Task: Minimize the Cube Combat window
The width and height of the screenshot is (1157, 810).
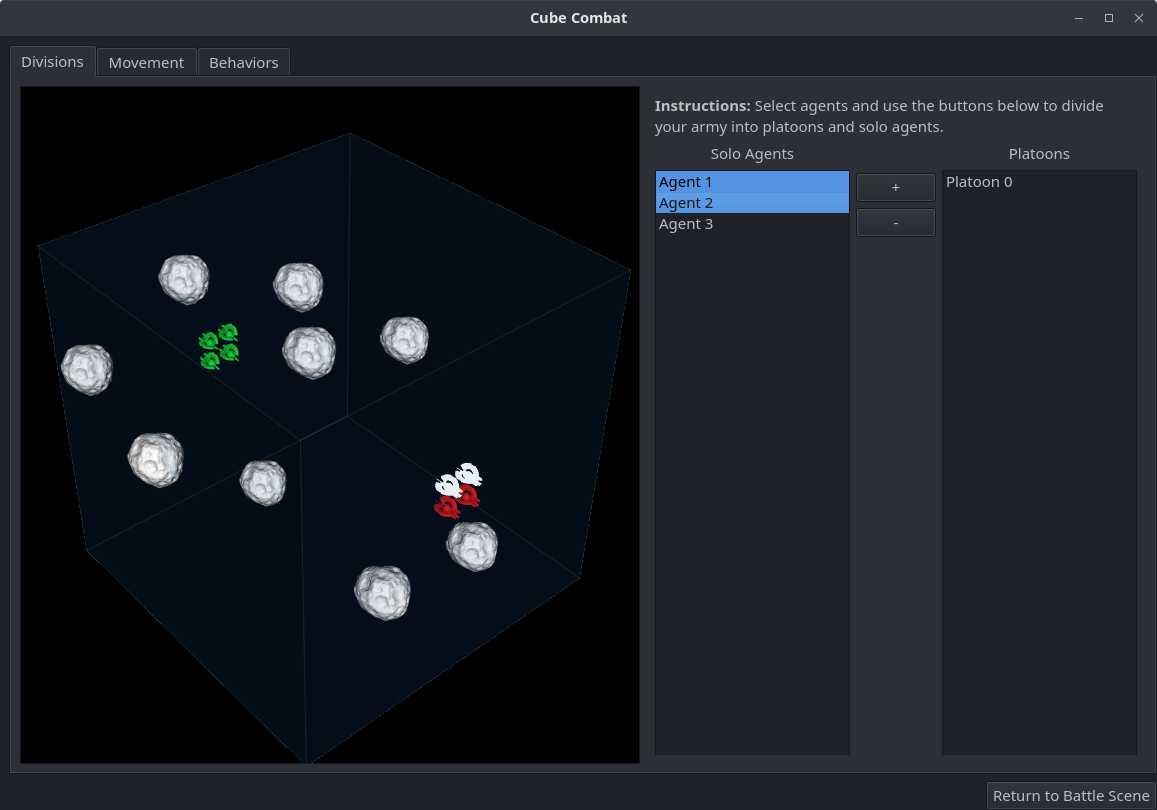Action: 1079,18
